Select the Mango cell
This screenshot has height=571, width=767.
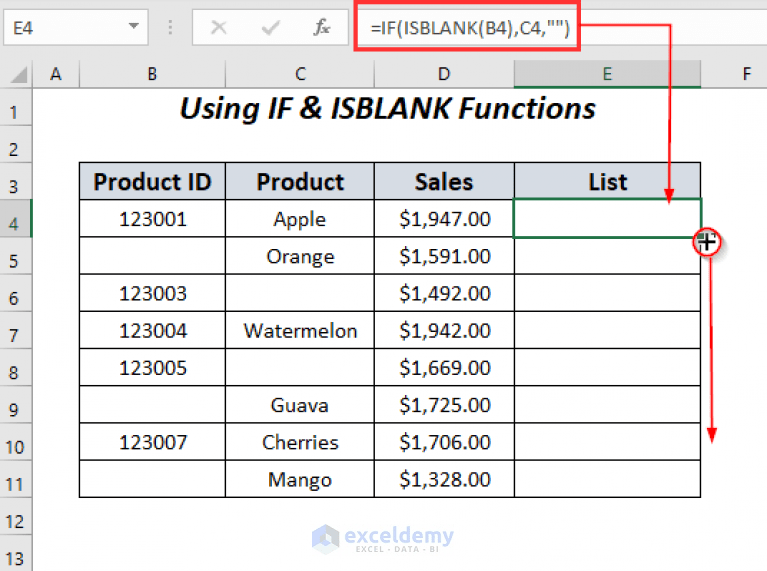[300, 479]
